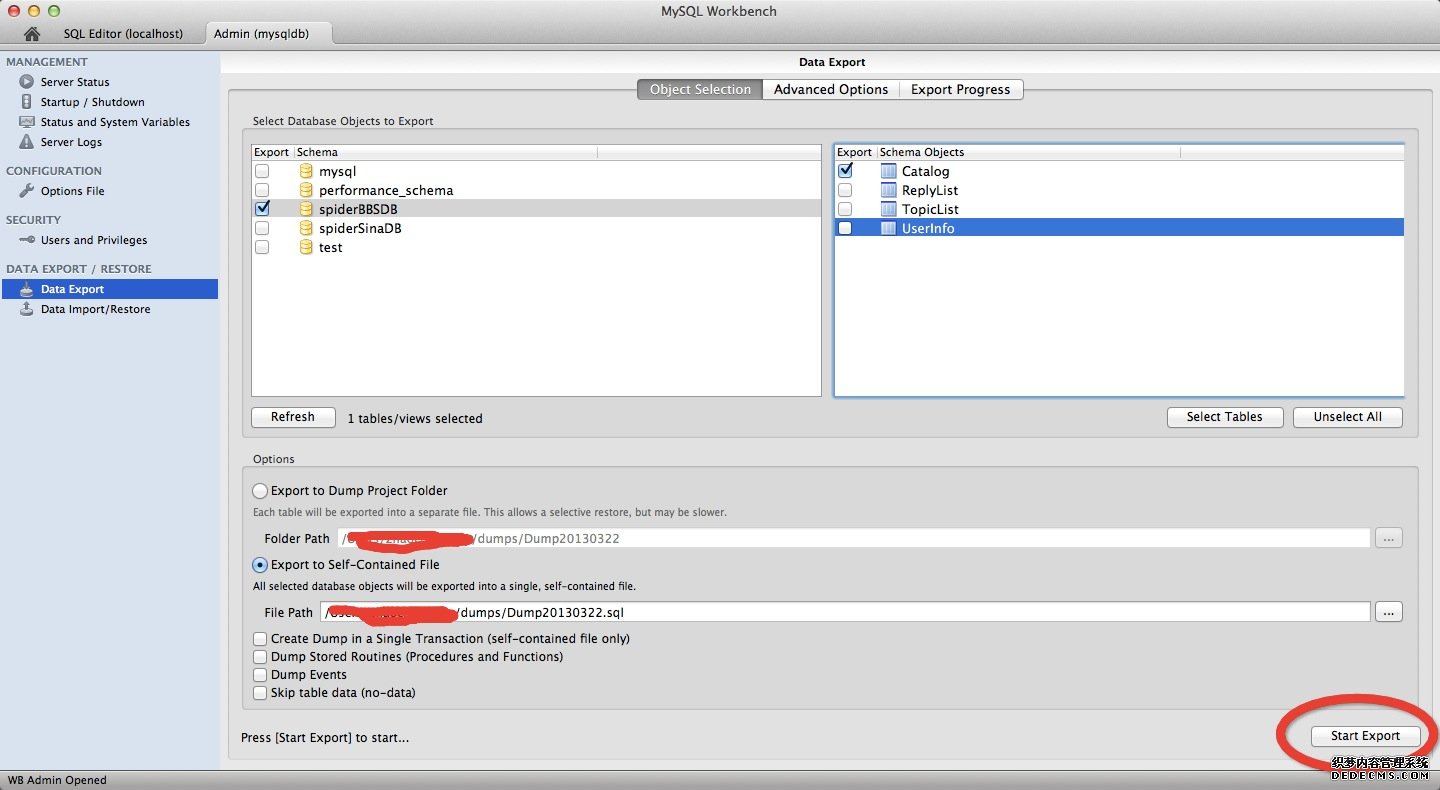Select Data Import/Restore in sidebar
Screen dimensions: 1440x790
[x=95, y=309]
